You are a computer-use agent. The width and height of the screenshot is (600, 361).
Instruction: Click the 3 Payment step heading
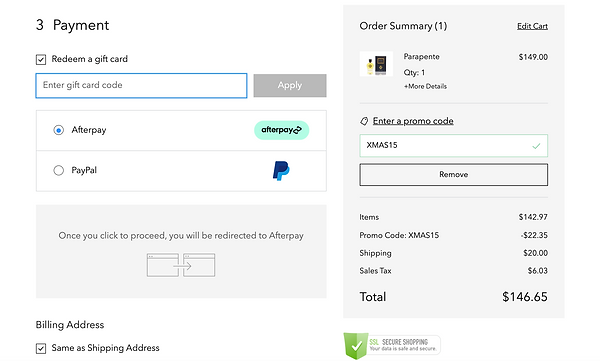click(72, 25)
